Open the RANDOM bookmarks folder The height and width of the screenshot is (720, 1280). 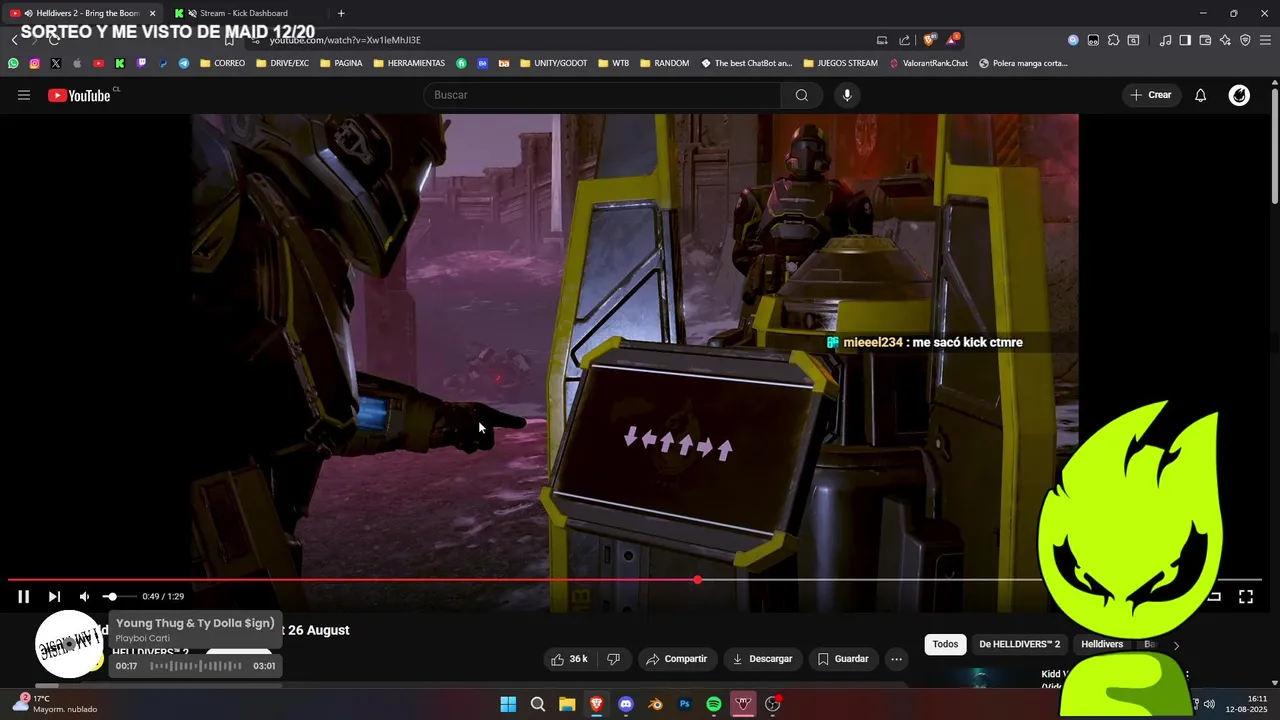[x=664, y=63]
